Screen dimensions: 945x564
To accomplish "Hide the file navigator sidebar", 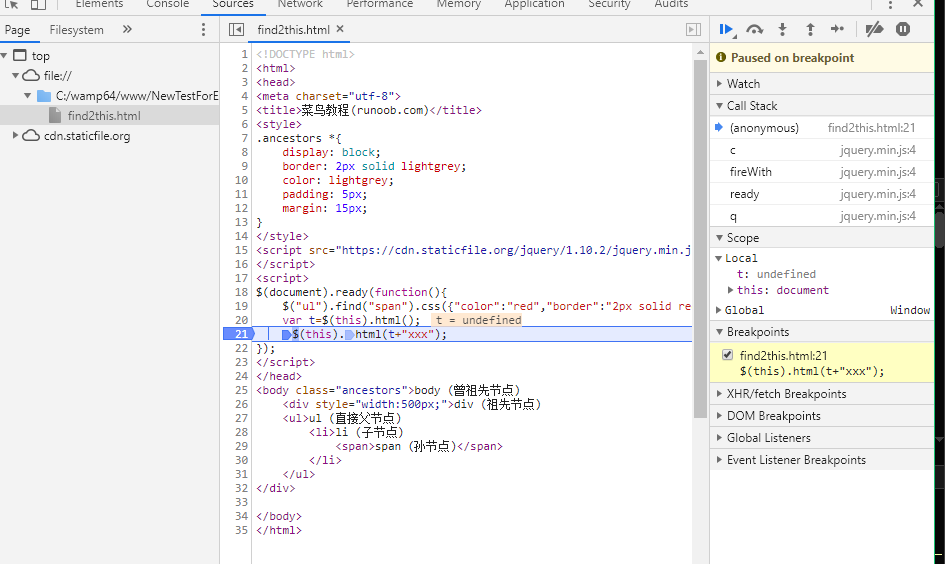I will tap(236, 30).
